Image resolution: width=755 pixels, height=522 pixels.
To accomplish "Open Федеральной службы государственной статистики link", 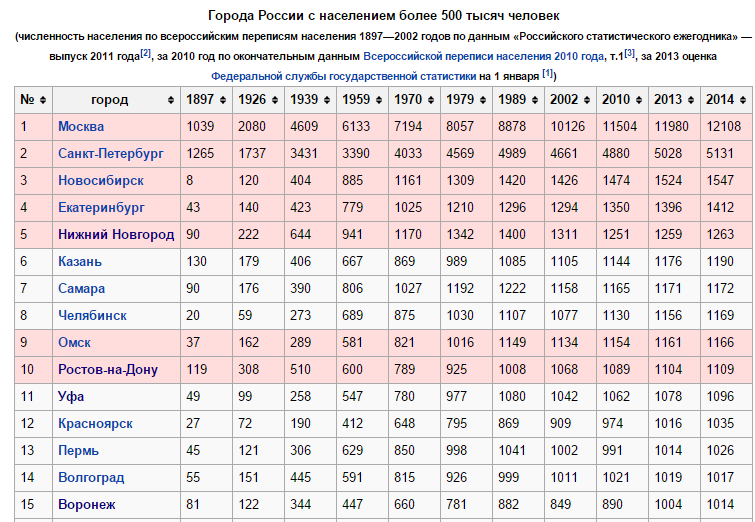I will point(343,76).
